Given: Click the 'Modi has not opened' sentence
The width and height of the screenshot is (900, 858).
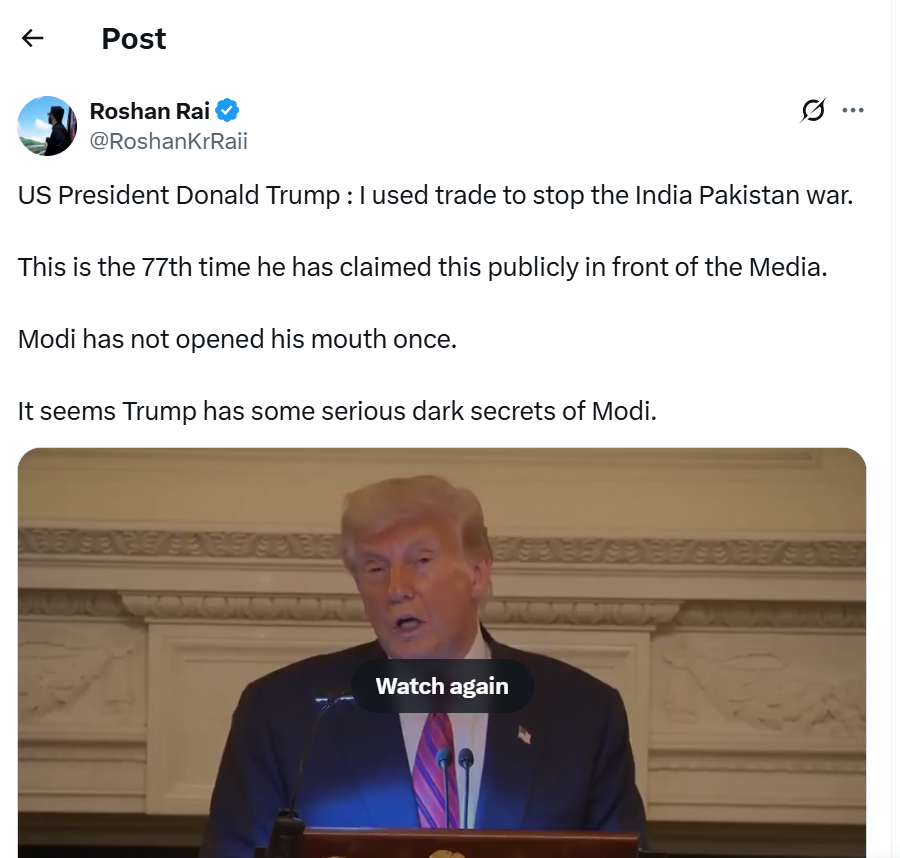Looking at the screenshot, I should click(237, 339).
